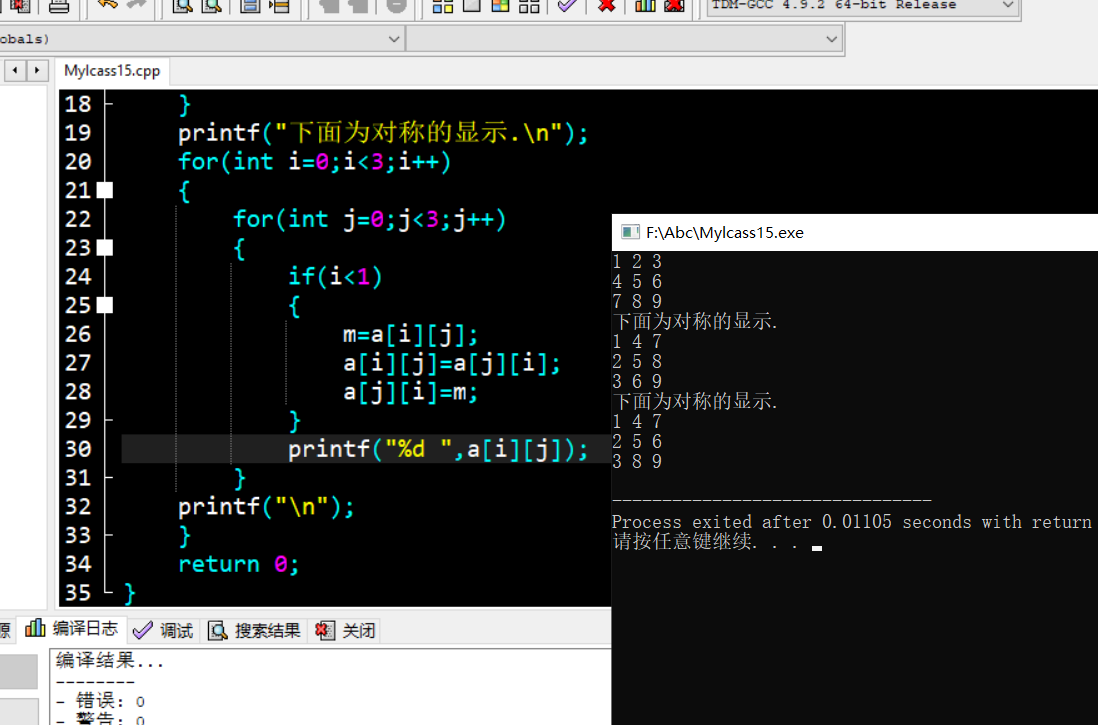1098x725 pixels.
Task: Collapse the code fold at line 25
Action: tap(105, 305)
